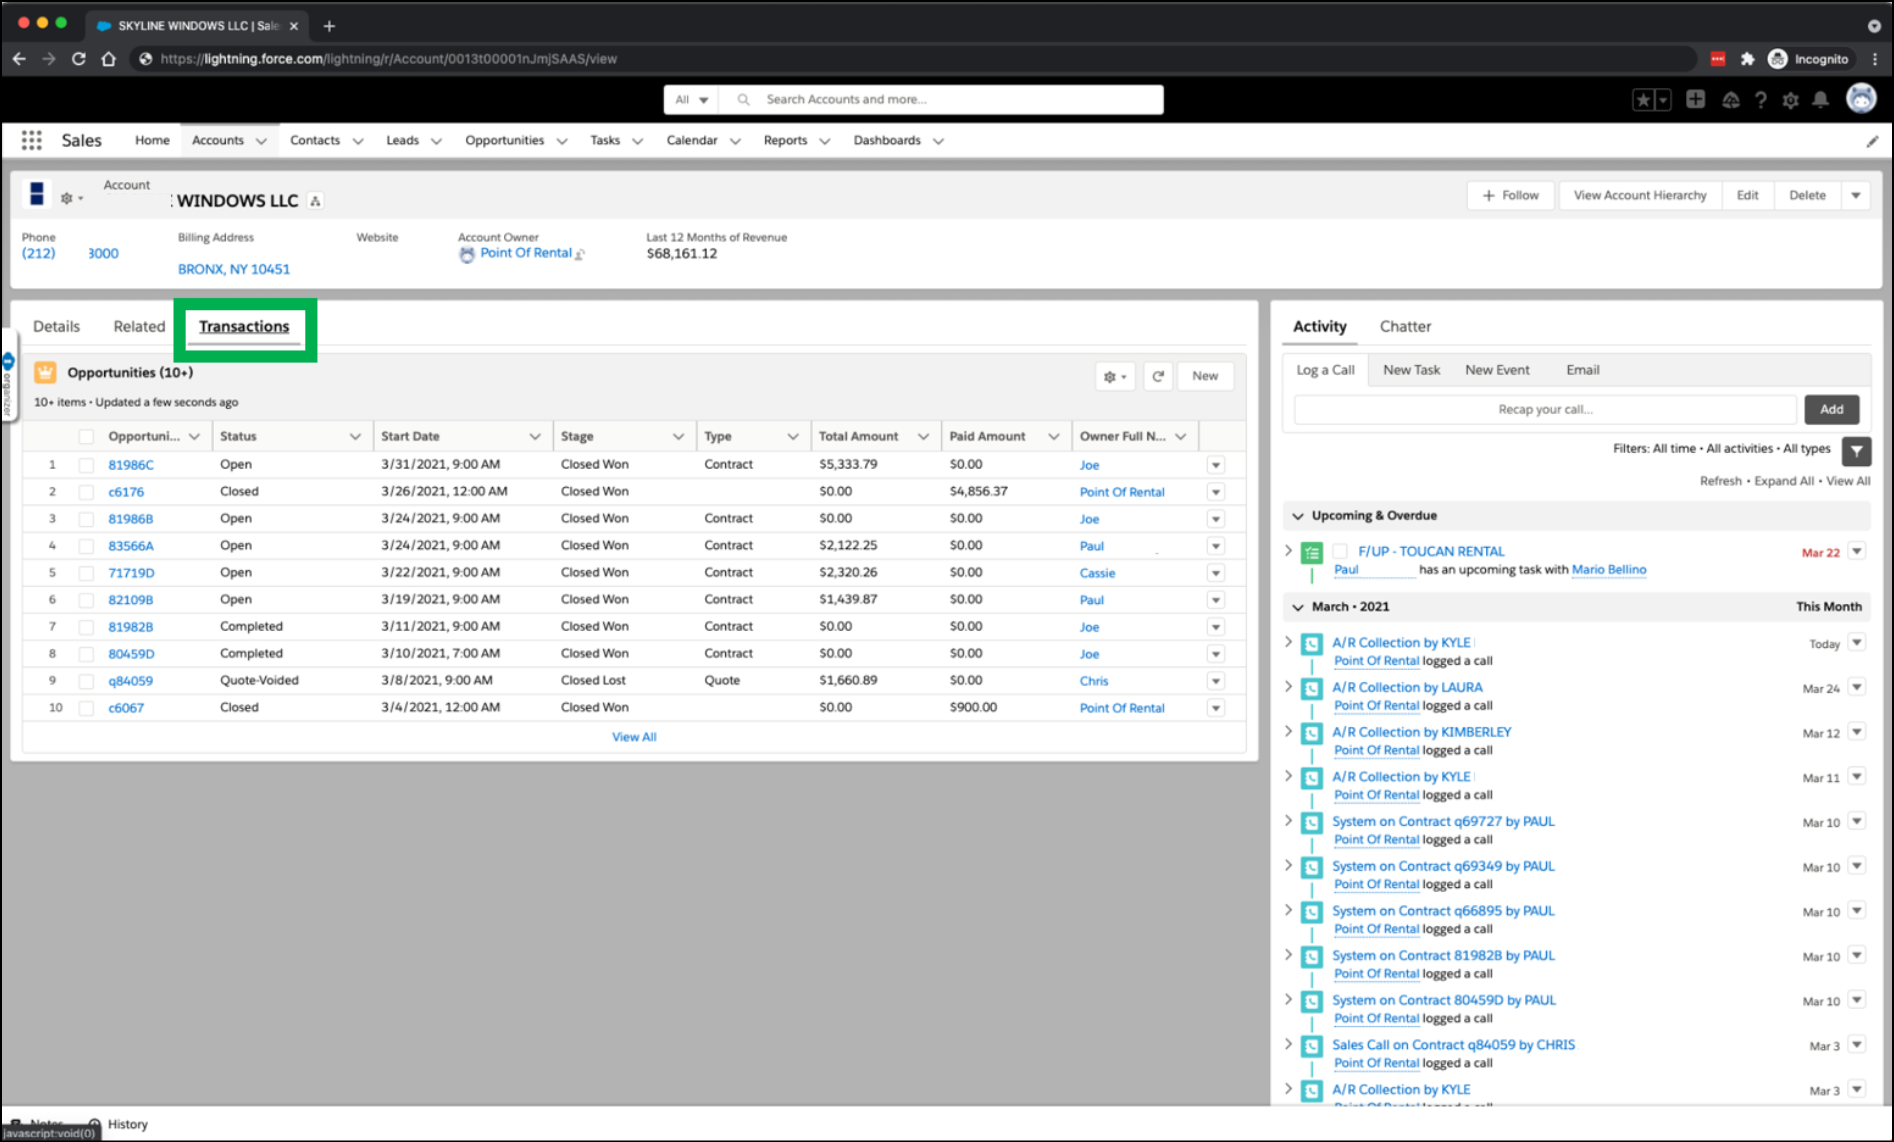Click the View All opportunities link

pos(634,737)
